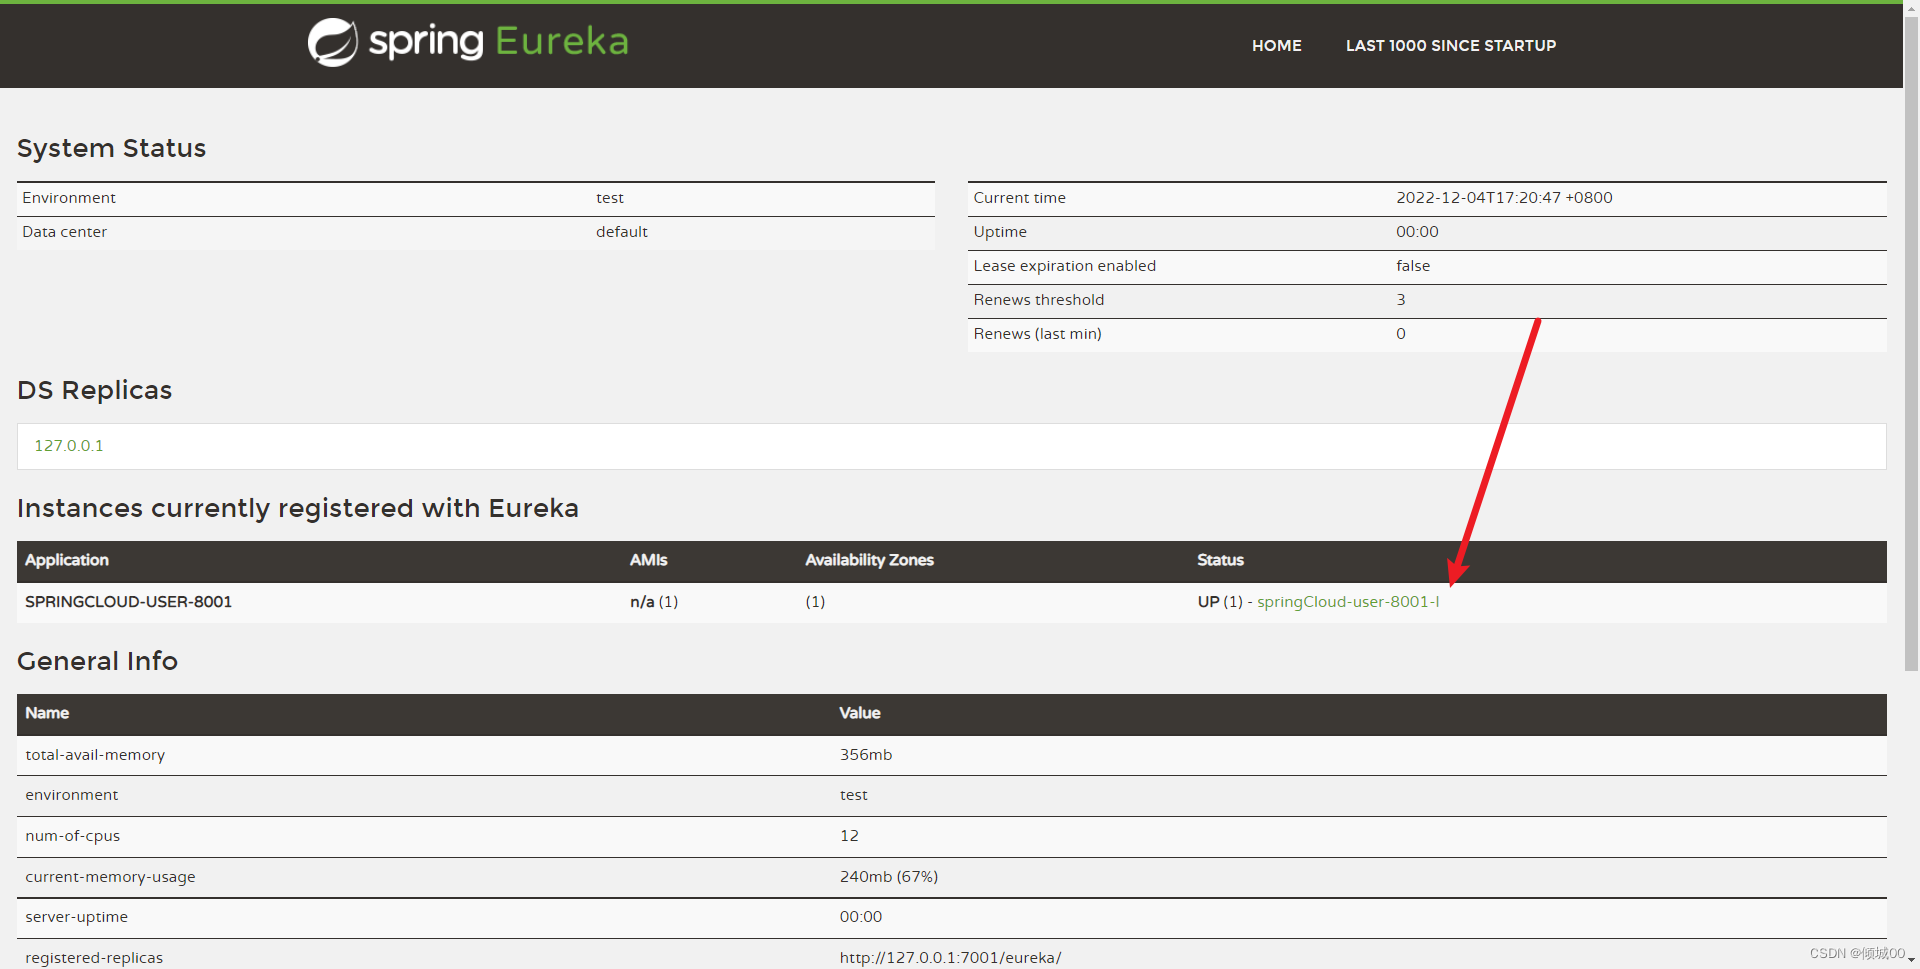Click the Value header in General Info
Screen dimensions: 1920x969
pos(860,713)
